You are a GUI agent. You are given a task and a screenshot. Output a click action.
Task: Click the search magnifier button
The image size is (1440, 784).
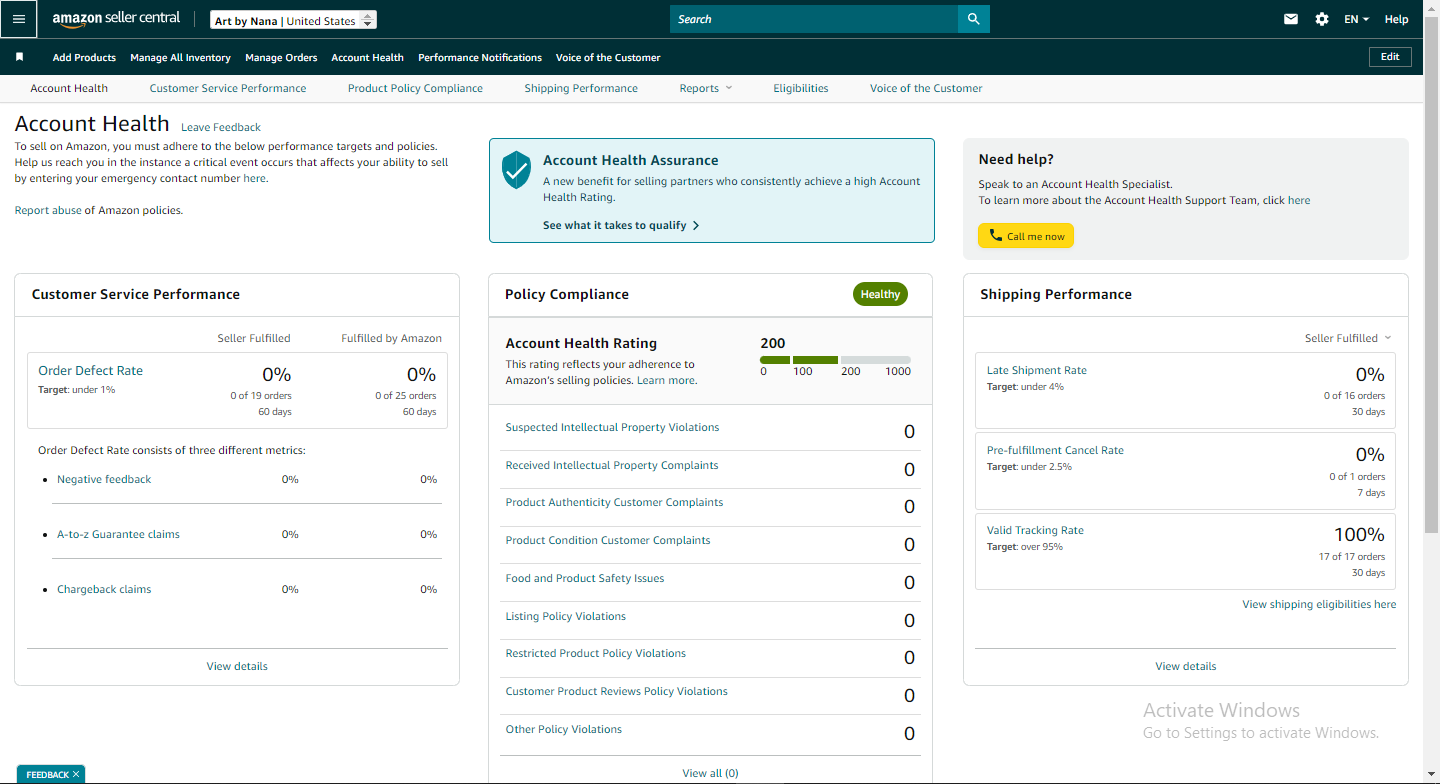click(973, 19)
